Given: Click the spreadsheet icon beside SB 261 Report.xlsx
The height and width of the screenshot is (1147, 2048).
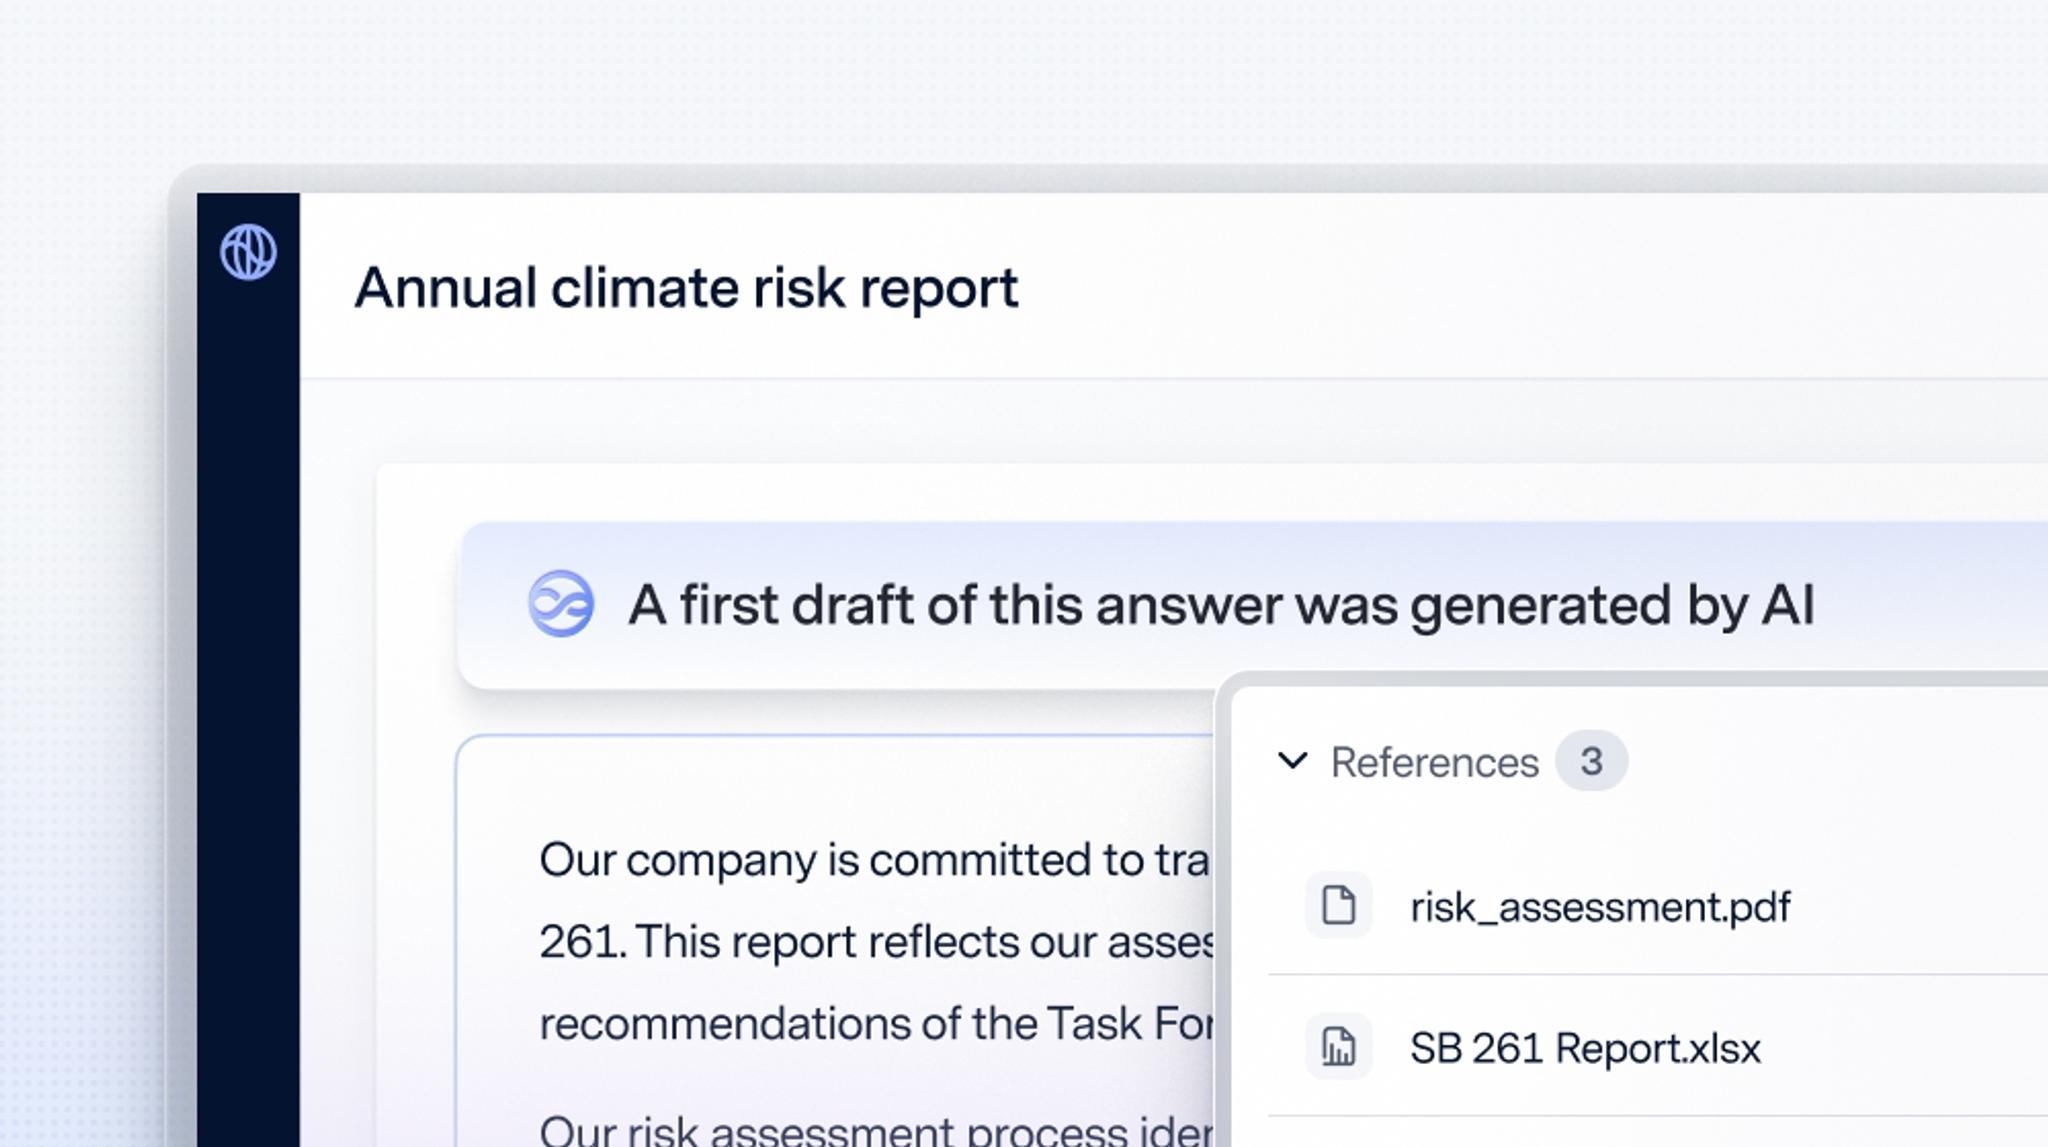Looking at the screenshot, I should pyautogui.click(x=1338, y=1047).
